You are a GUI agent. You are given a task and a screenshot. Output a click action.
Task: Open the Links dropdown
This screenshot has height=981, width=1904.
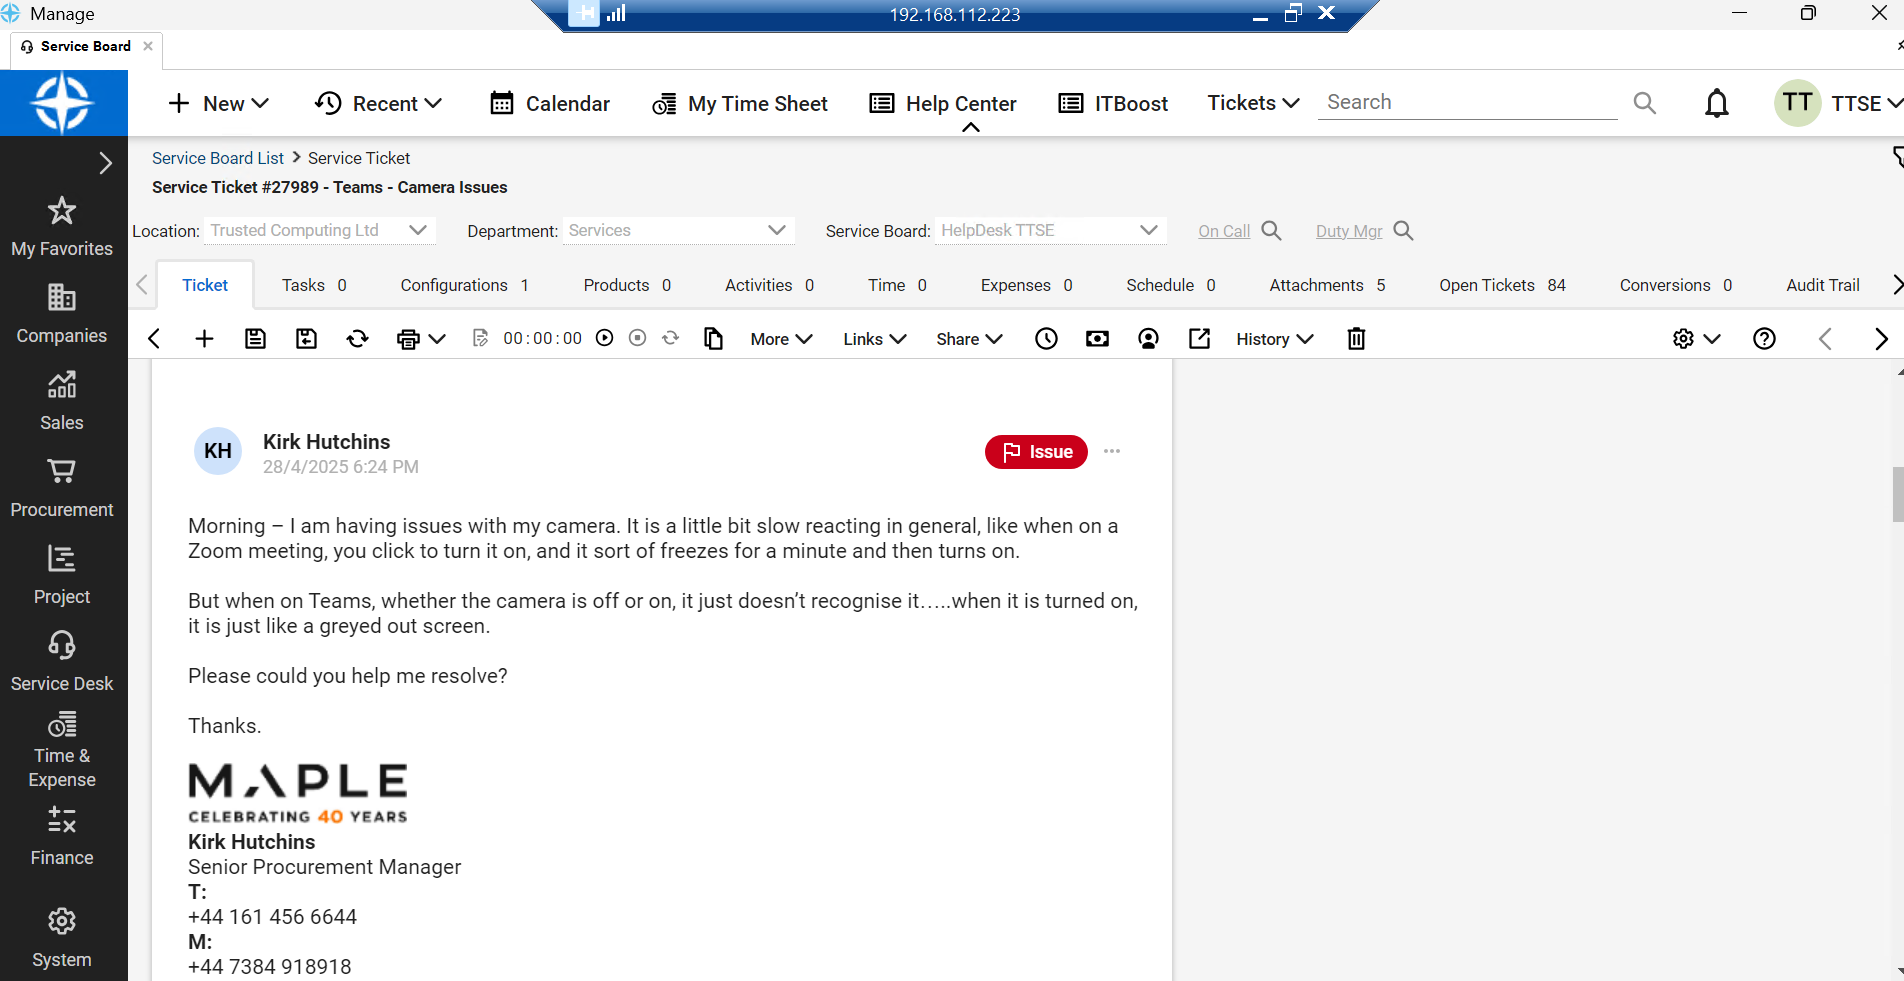tap(874, 339)
